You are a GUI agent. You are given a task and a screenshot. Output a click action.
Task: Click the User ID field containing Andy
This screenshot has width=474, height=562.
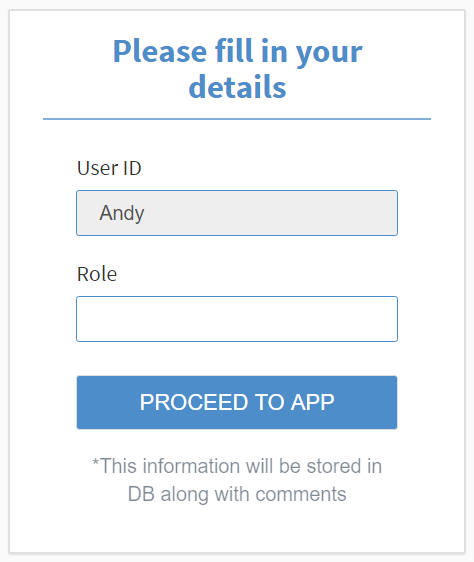coord(237,213)
